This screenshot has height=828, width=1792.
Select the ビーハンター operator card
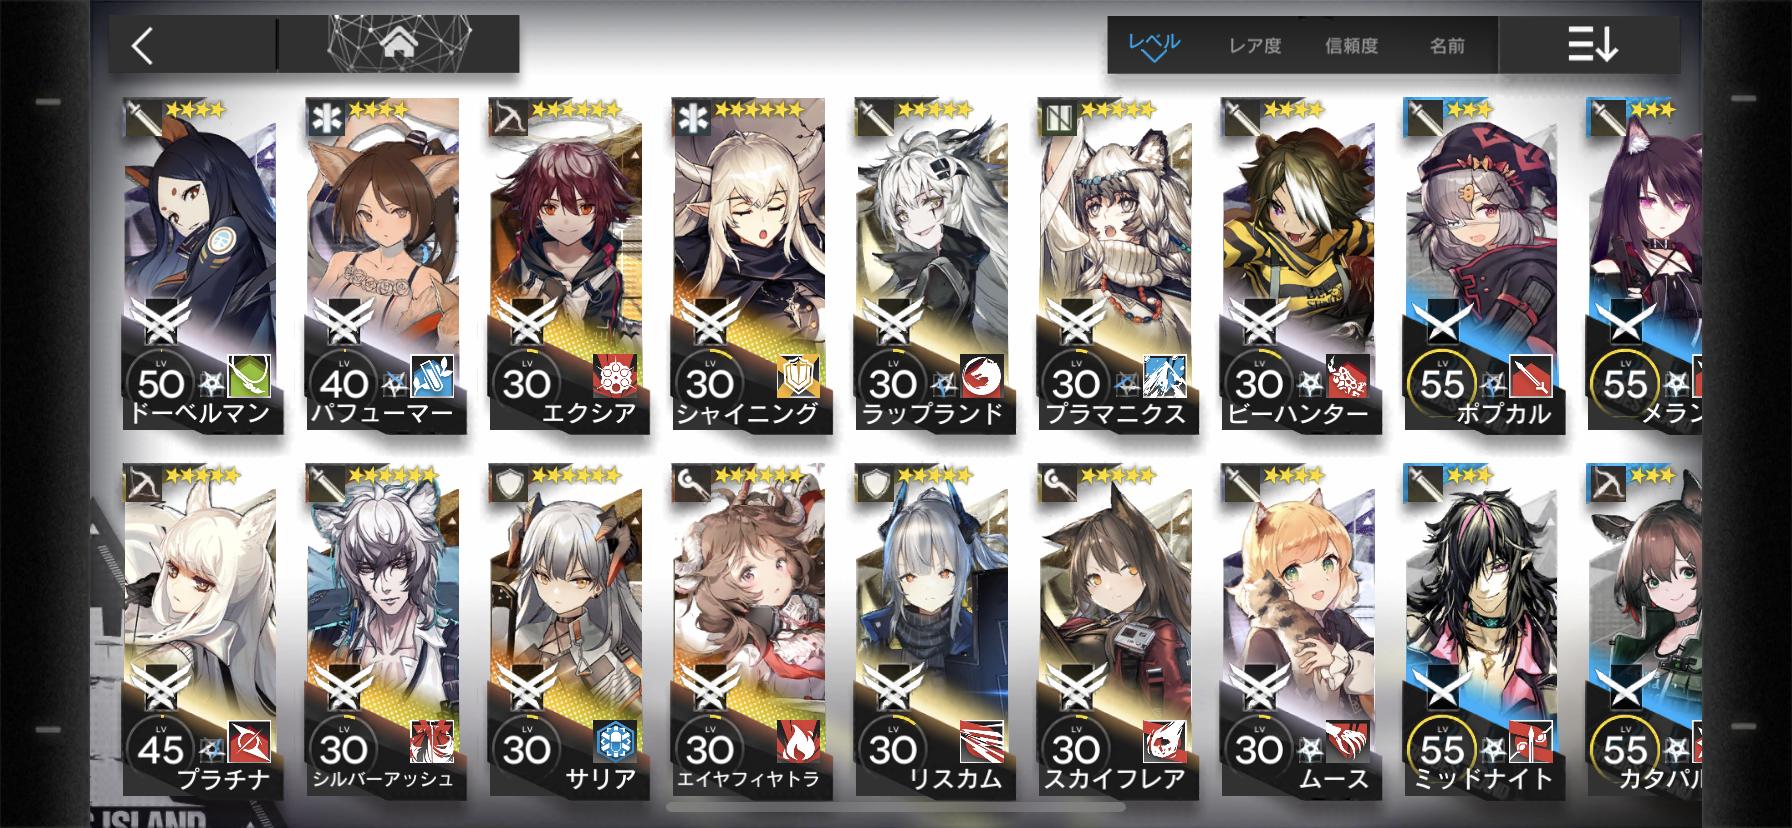coord(1298,265)
